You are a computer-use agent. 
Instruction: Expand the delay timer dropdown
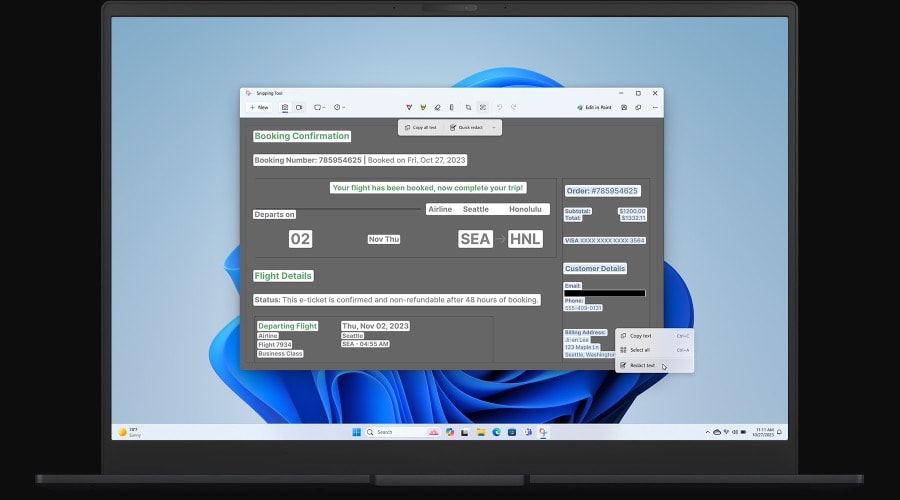tap(340, 107)
